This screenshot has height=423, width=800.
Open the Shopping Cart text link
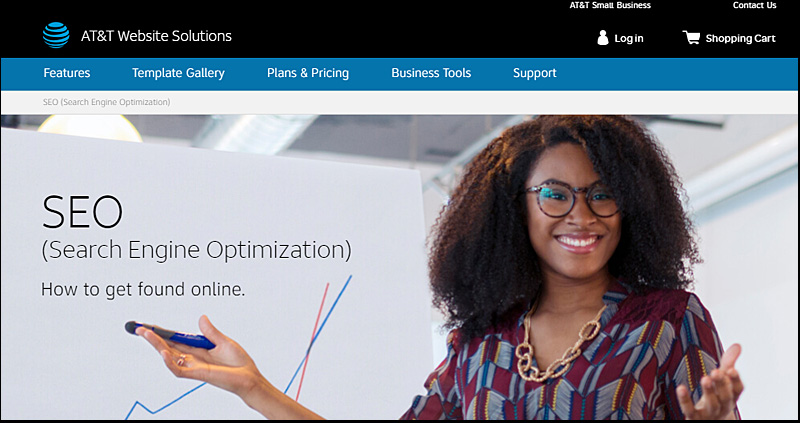[740, 38]
